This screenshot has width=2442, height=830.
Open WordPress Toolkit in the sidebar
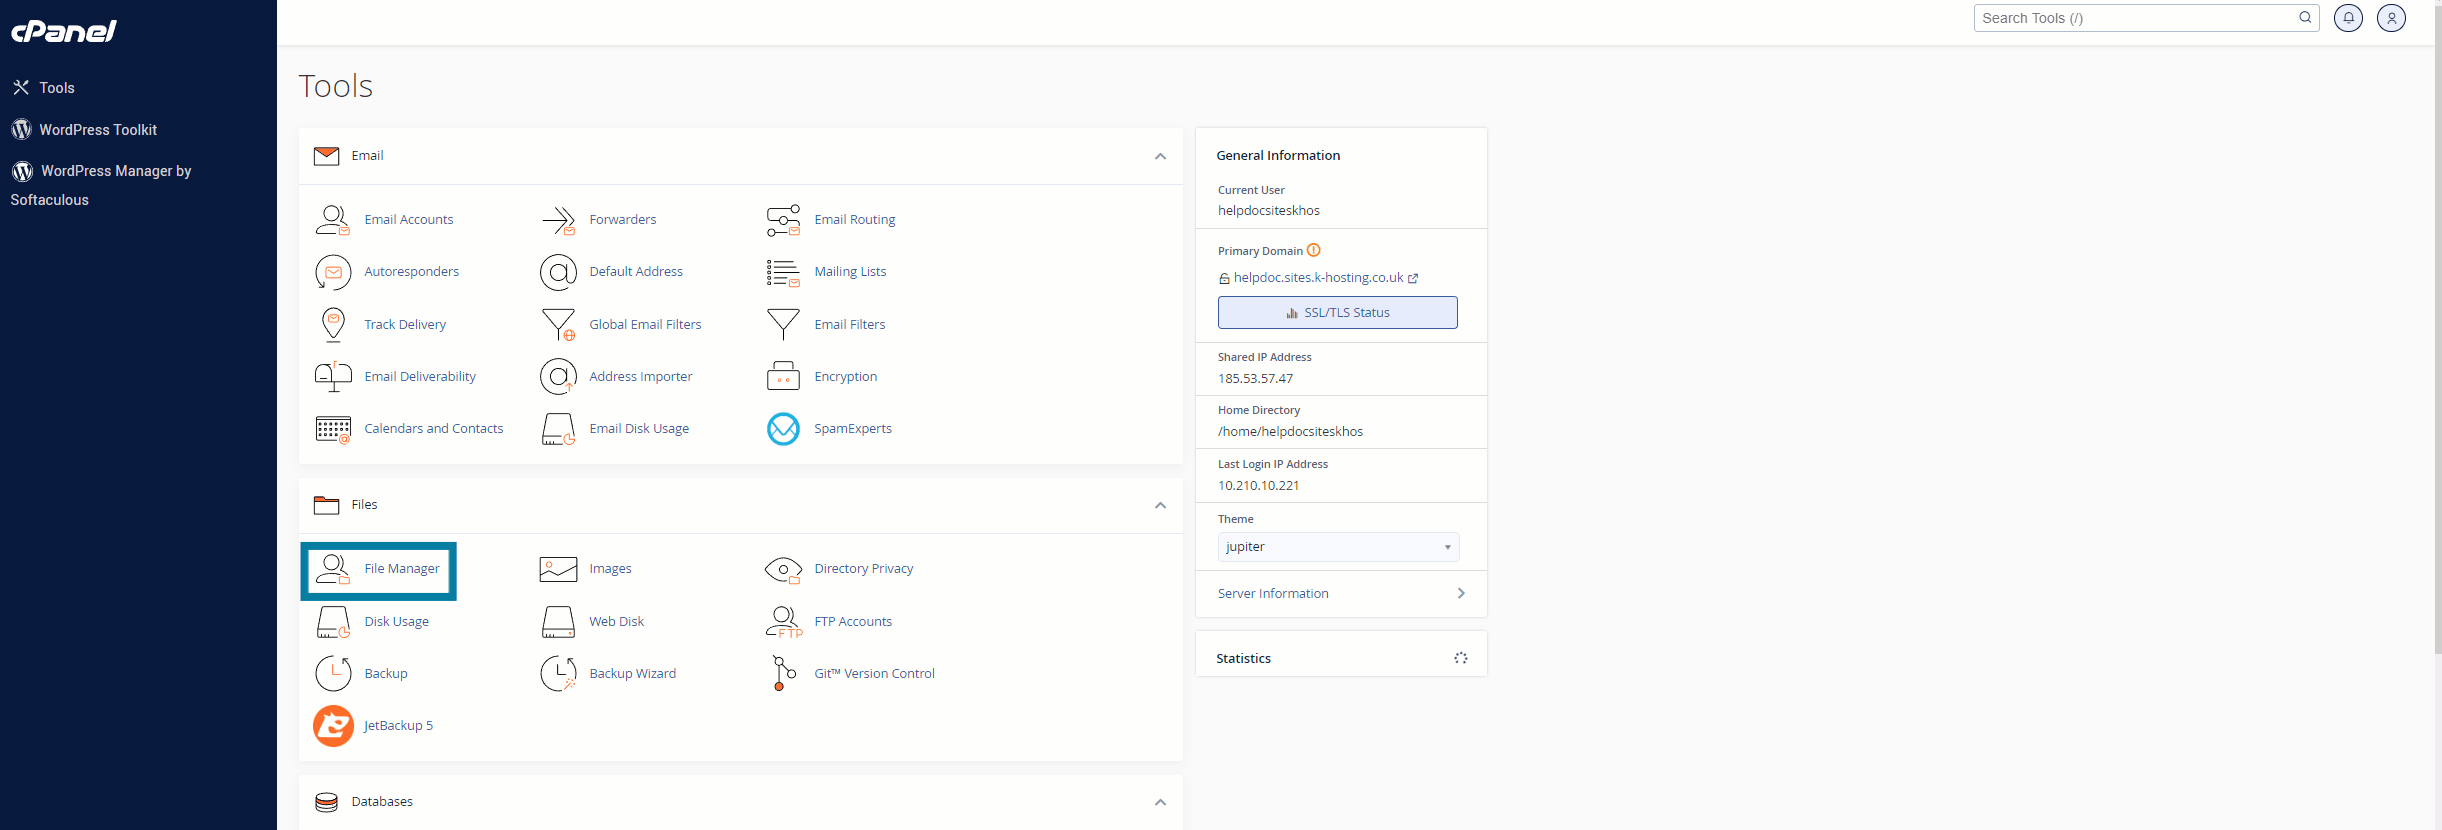(85, 130)
